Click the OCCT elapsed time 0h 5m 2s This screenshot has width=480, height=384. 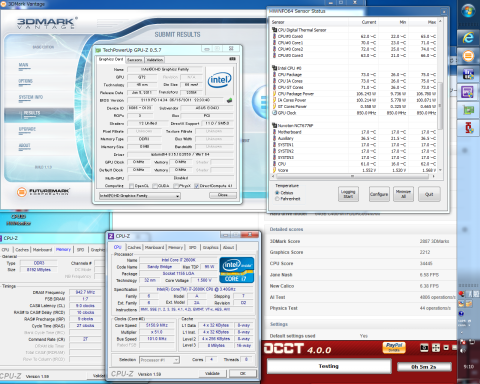pos(424,367)
